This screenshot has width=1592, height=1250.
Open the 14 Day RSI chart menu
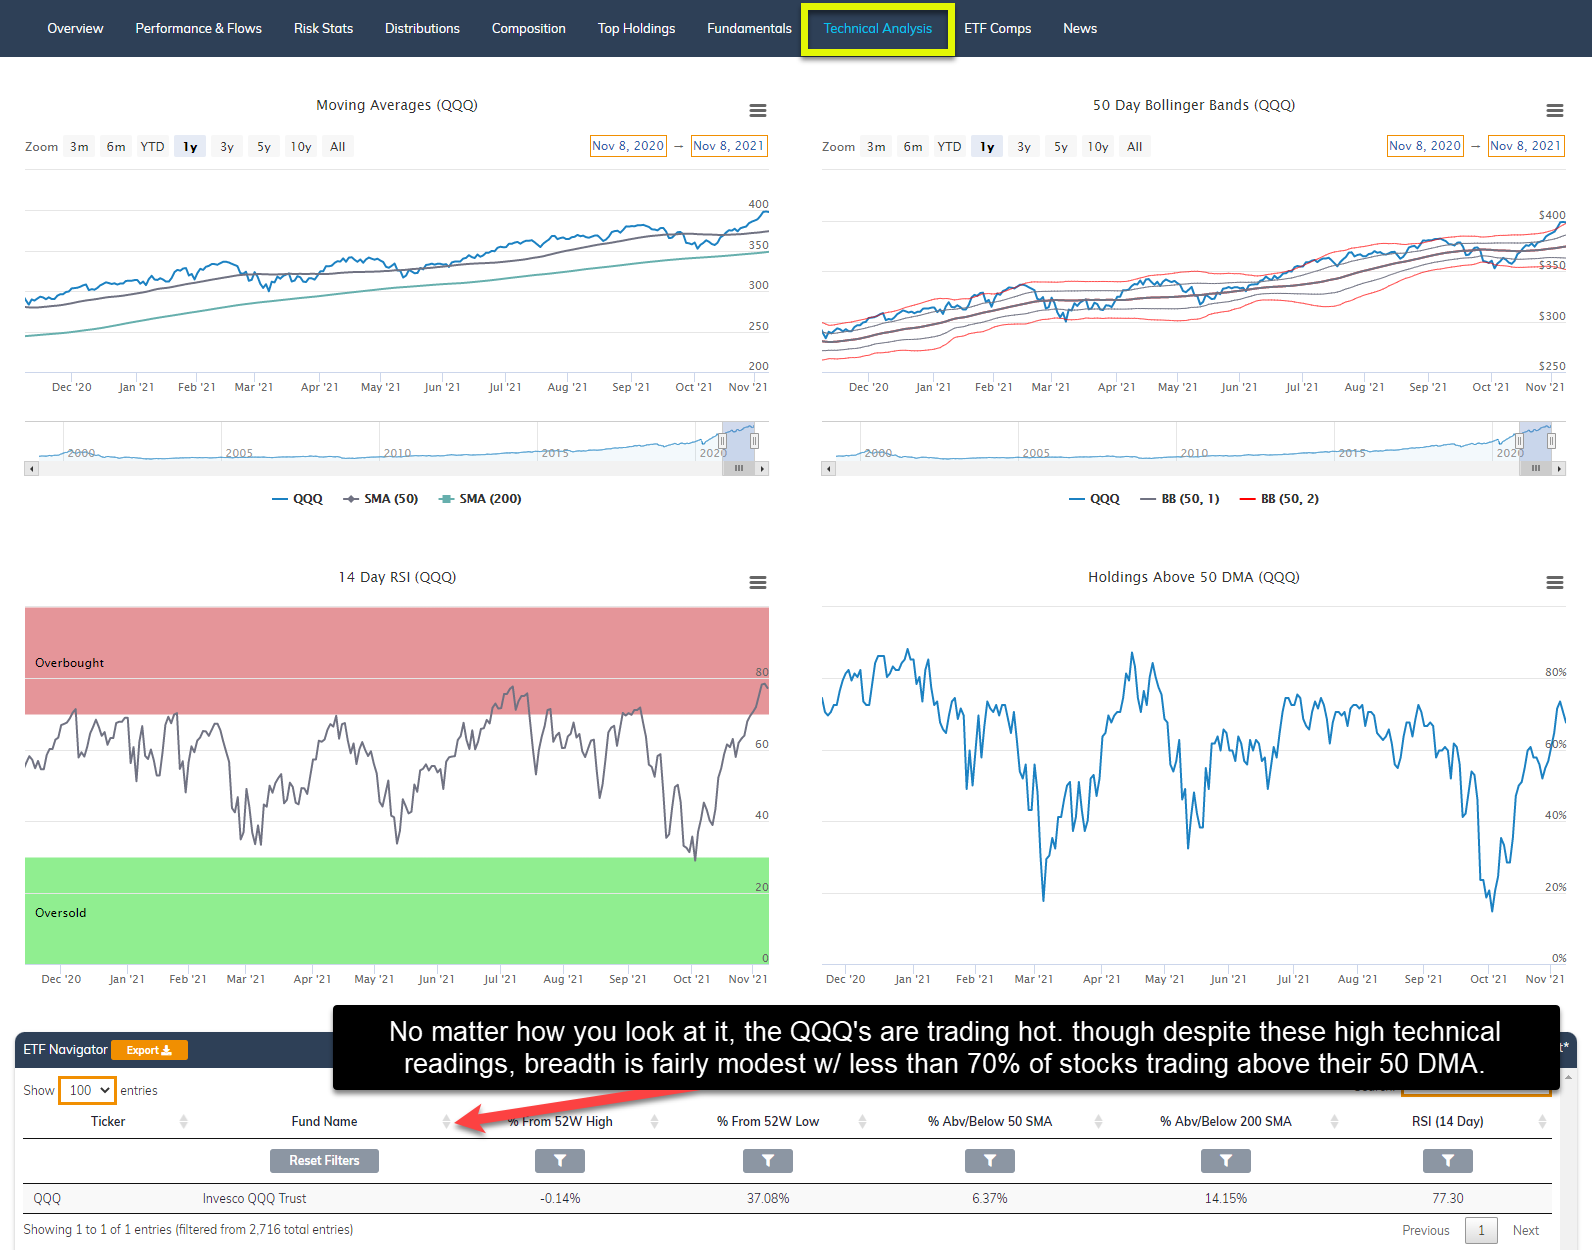click(758, 583)
